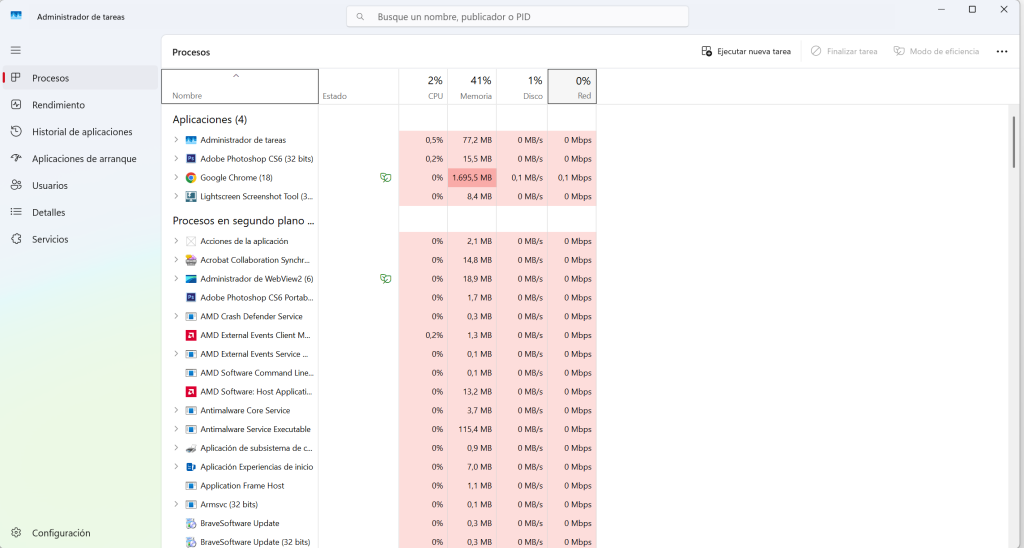Click Chrome efficiency mode leaf icon
Viewport: 1024px width, 548px height.
[385, 178]
